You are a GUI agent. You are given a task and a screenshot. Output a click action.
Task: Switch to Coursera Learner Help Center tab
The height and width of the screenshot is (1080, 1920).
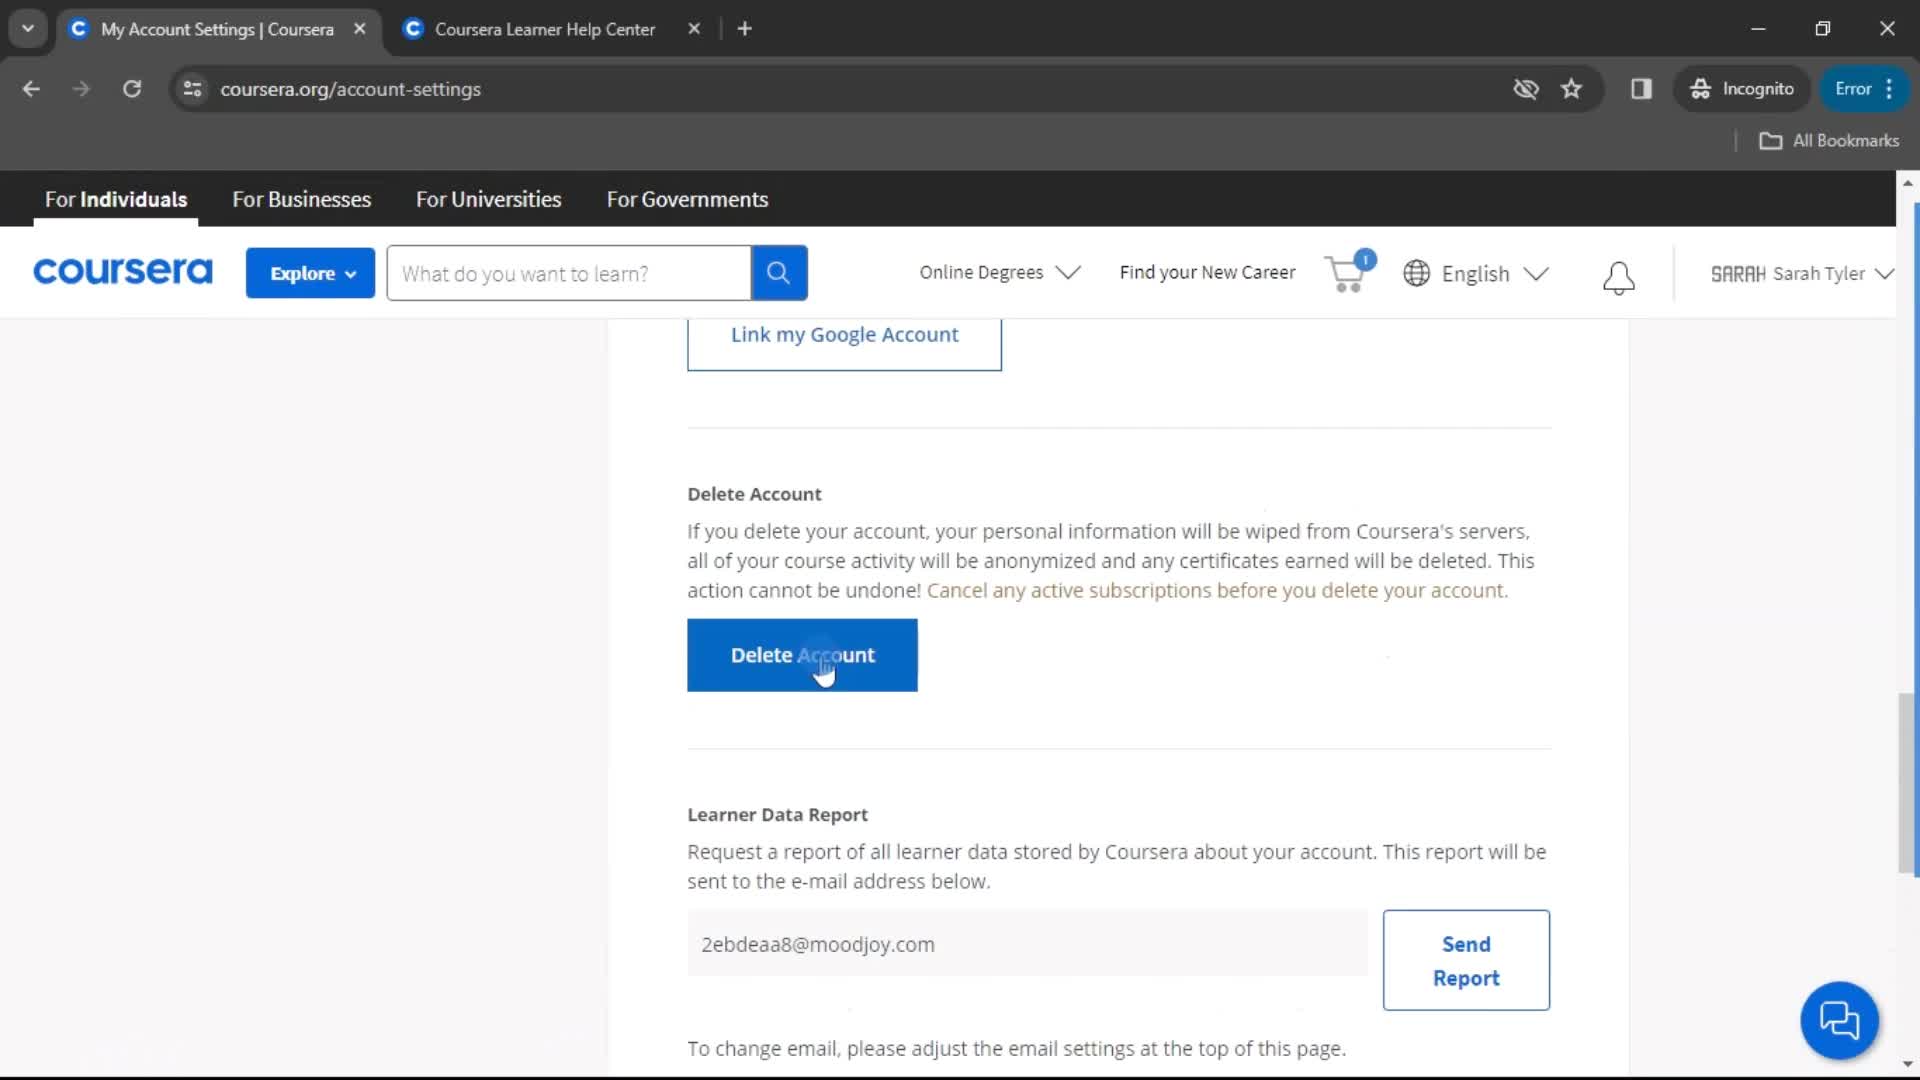point(545,29)
